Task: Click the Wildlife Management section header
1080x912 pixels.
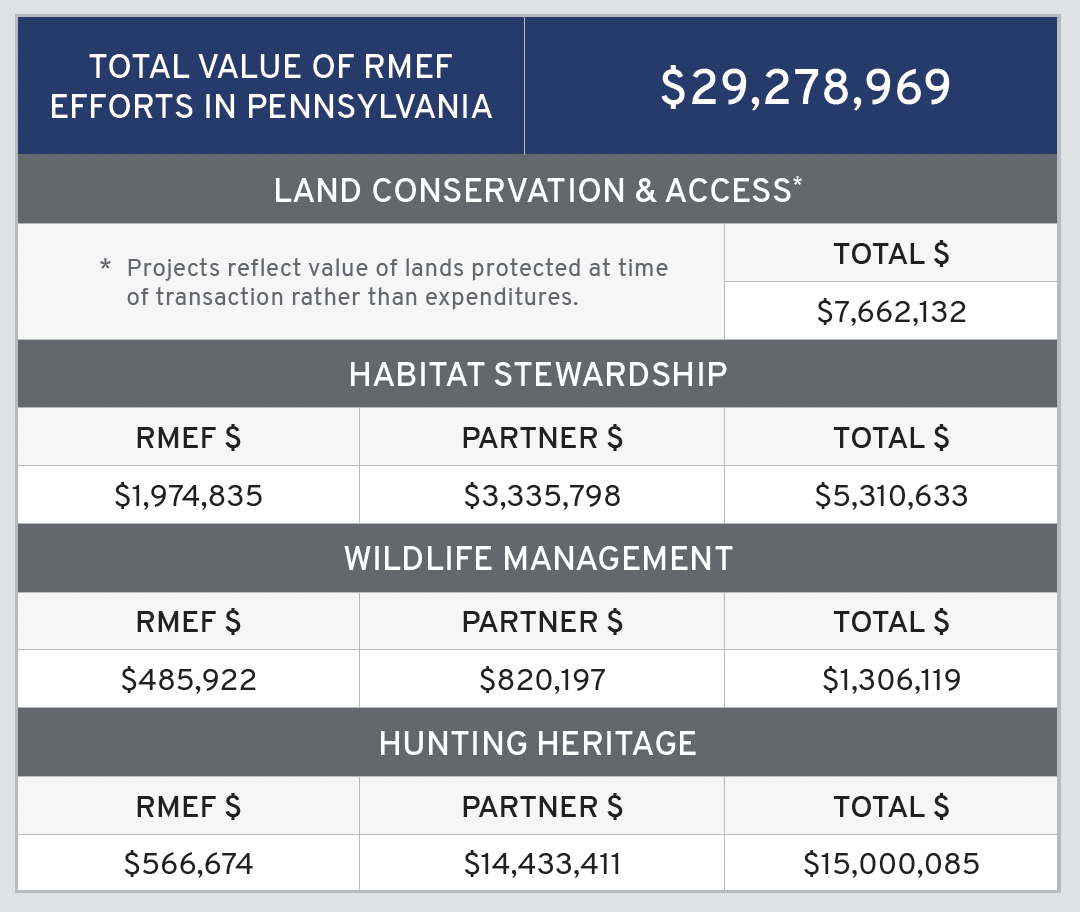Action: point(538,558)
